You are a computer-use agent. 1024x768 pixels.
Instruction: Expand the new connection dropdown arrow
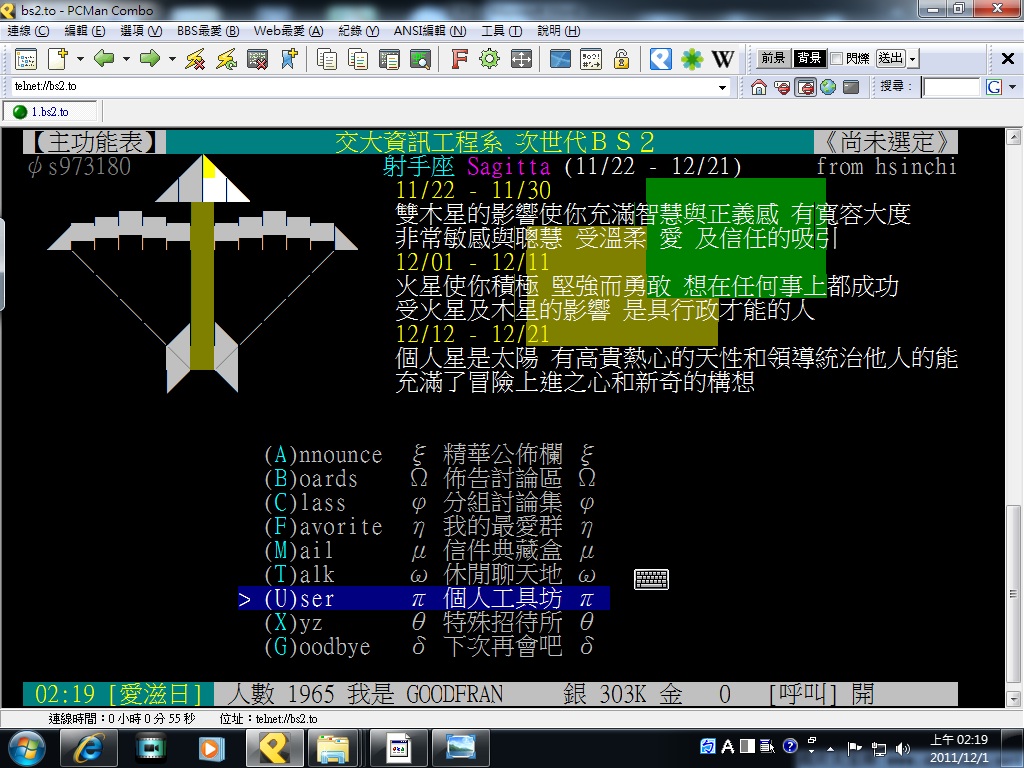point(80,59)
